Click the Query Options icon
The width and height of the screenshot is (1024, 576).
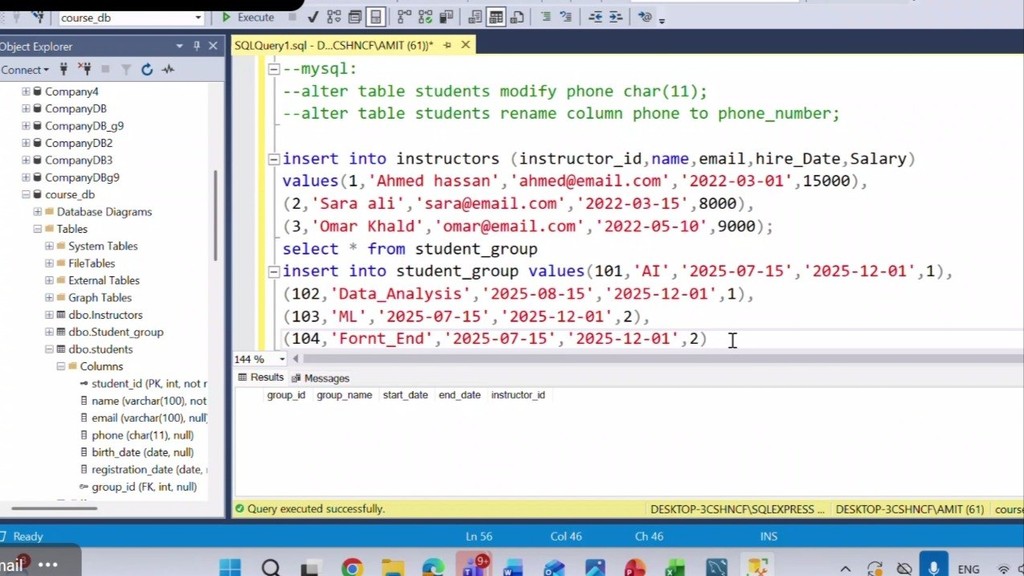355,18
